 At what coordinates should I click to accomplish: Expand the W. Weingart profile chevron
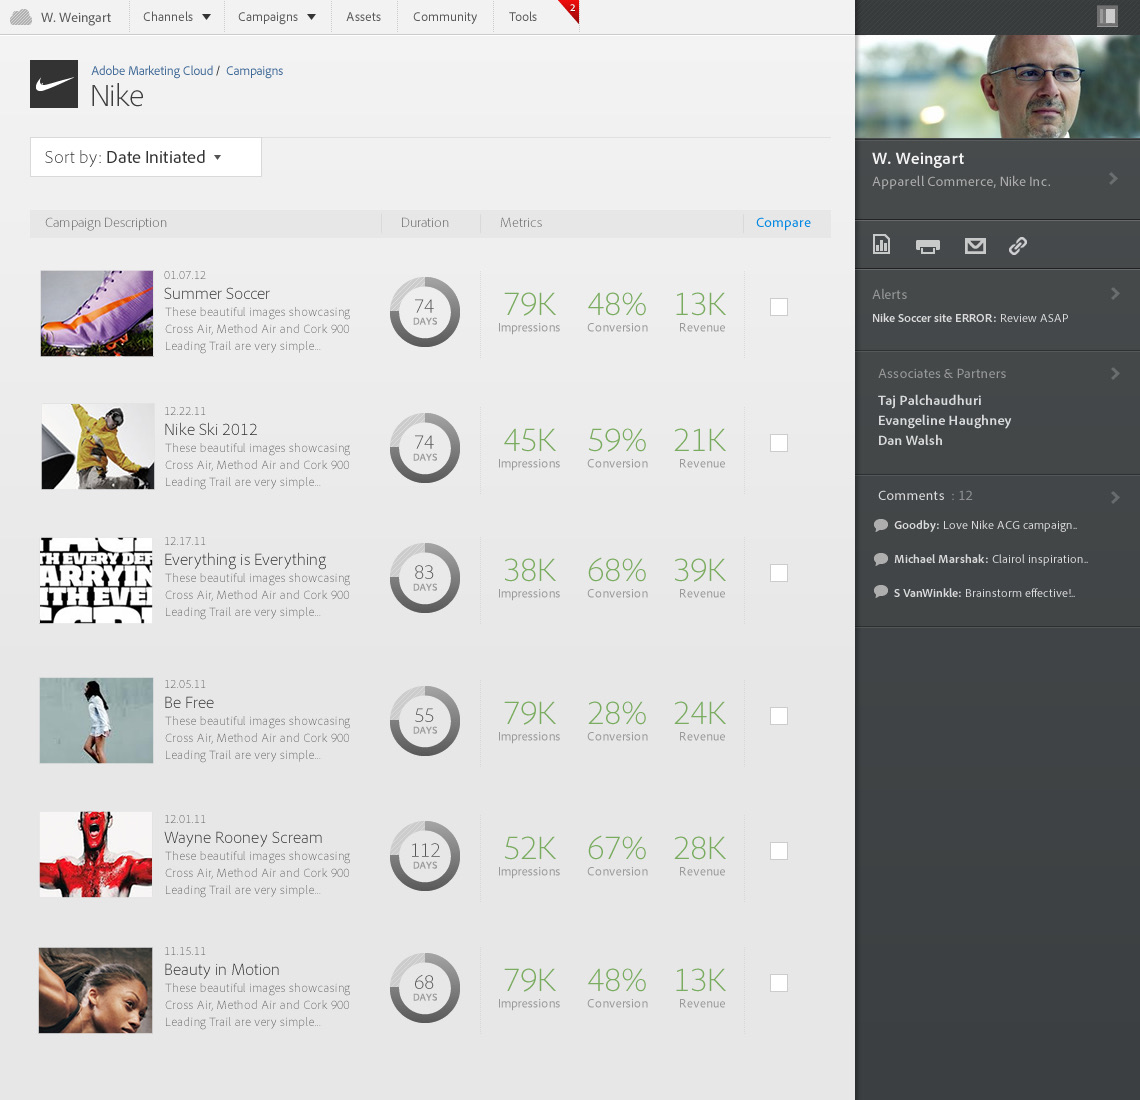(x=1113, y=179)
